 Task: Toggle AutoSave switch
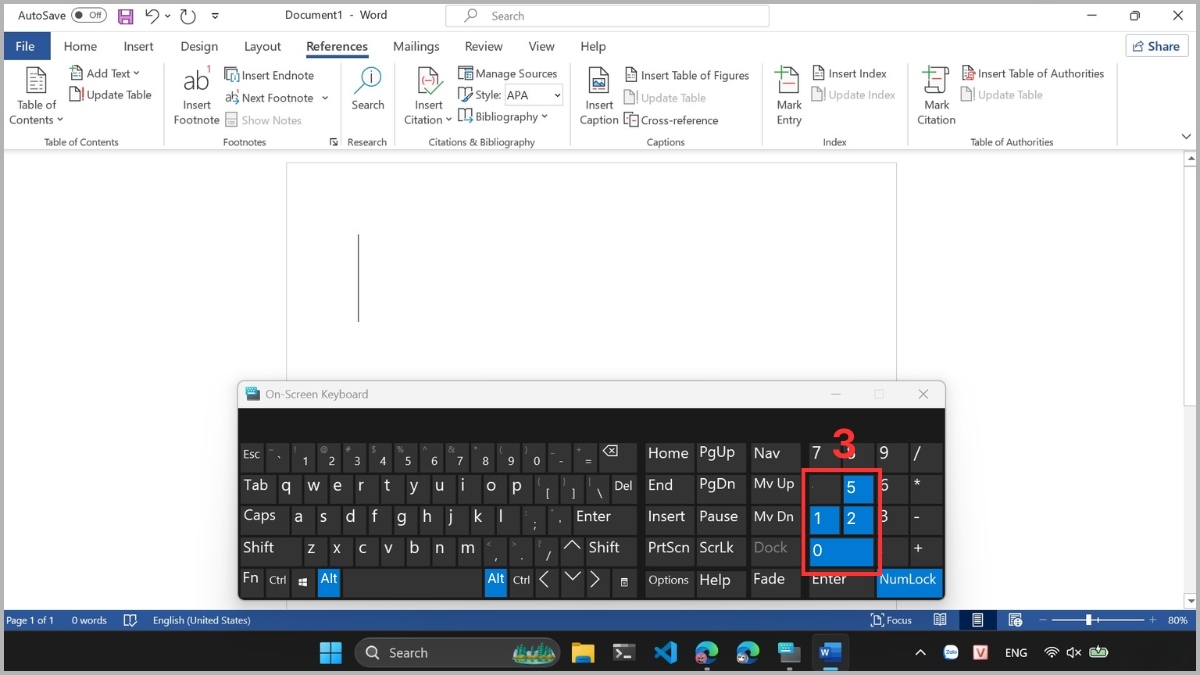pos(89,15)
